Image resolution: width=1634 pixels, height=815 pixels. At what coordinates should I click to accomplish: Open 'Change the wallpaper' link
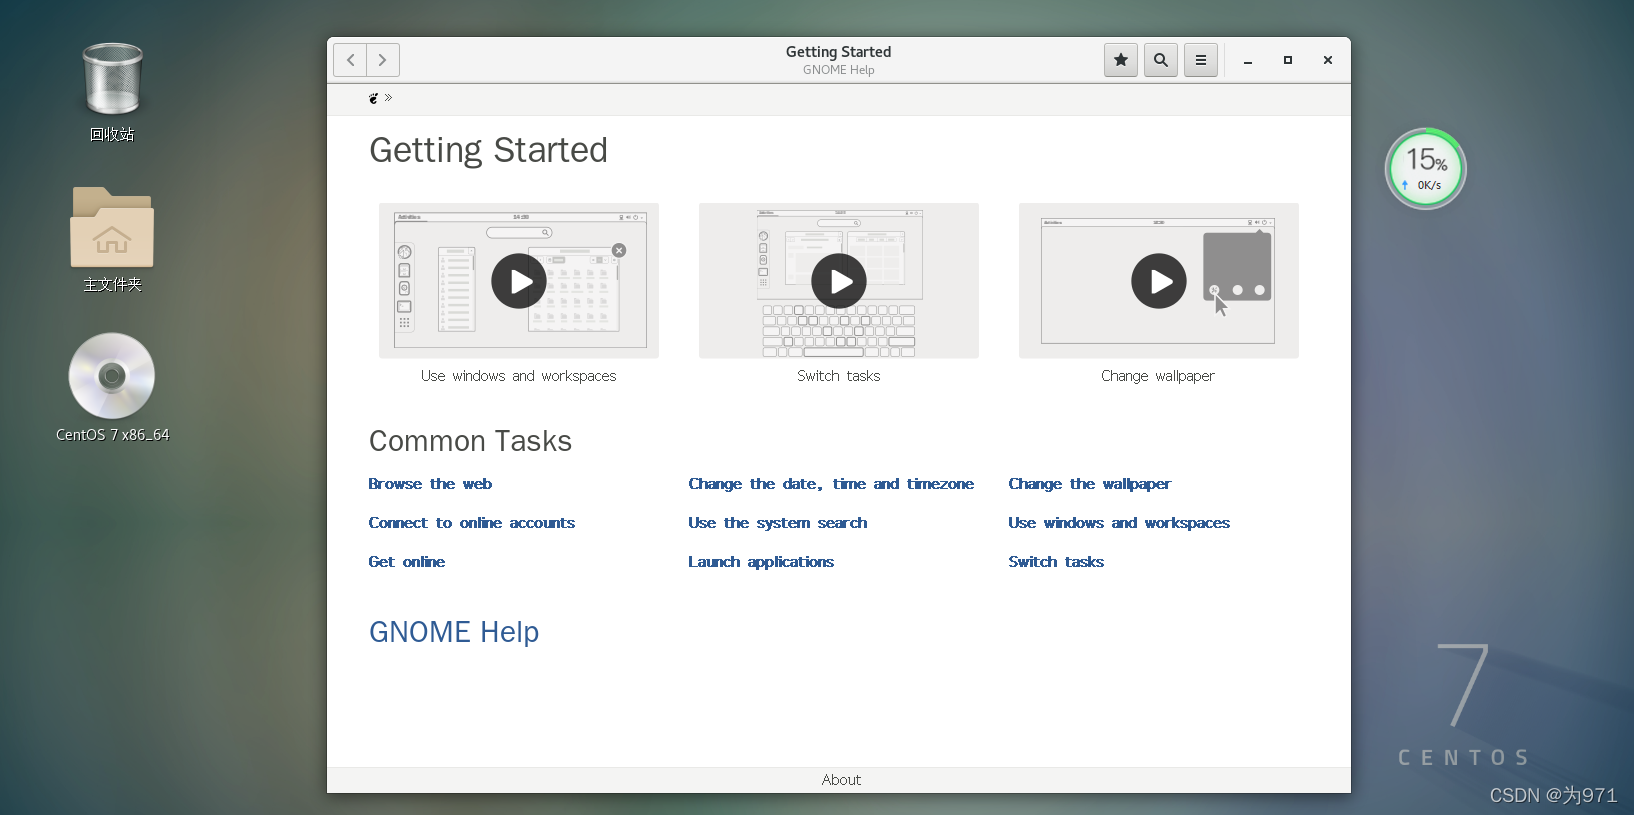tap(1090, 484)
